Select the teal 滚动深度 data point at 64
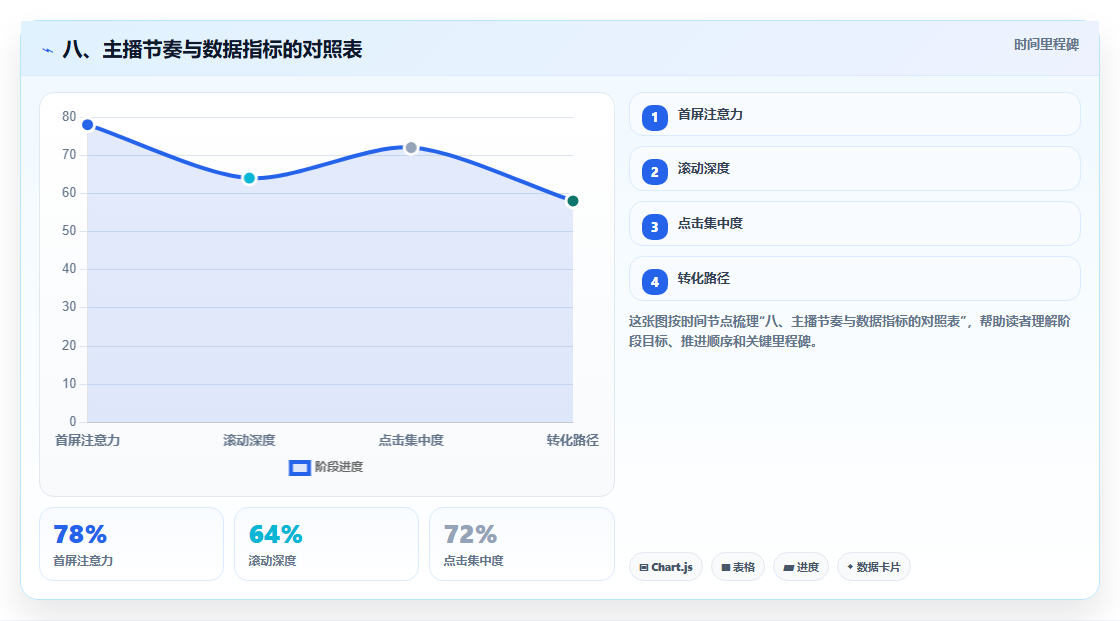 (249, 178)
